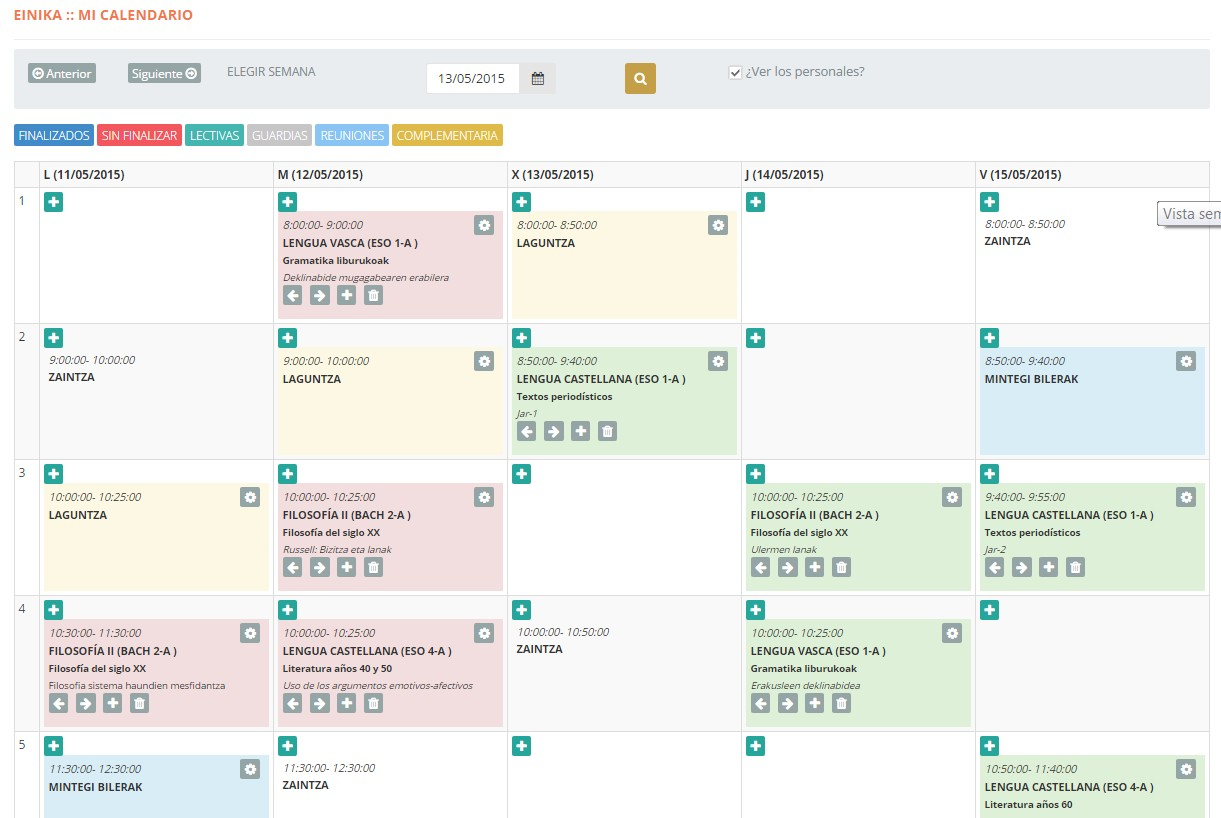Open gear on Wednesday's Lengua Castellana class
The height and width of the screenshot is (818, 1221).
pos(718,361)
